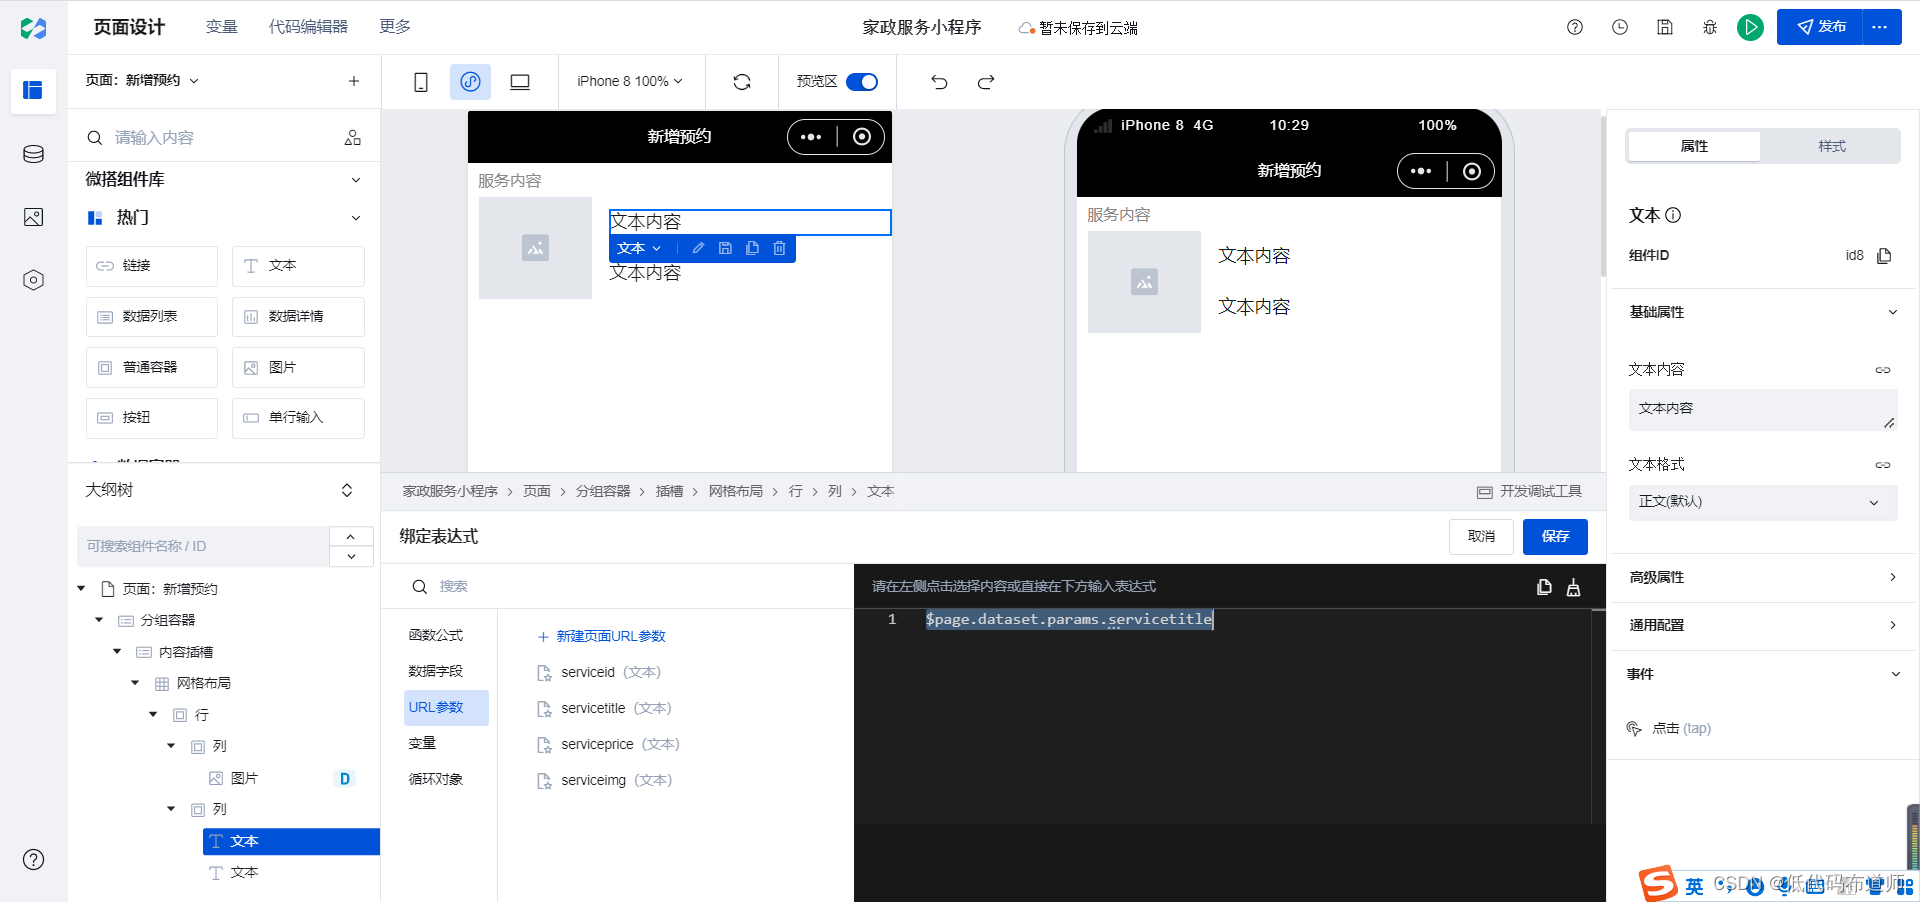This screenshot has width=1920, height=902.
Task: Focus the outline tree search field
Action: pos(203,547)
